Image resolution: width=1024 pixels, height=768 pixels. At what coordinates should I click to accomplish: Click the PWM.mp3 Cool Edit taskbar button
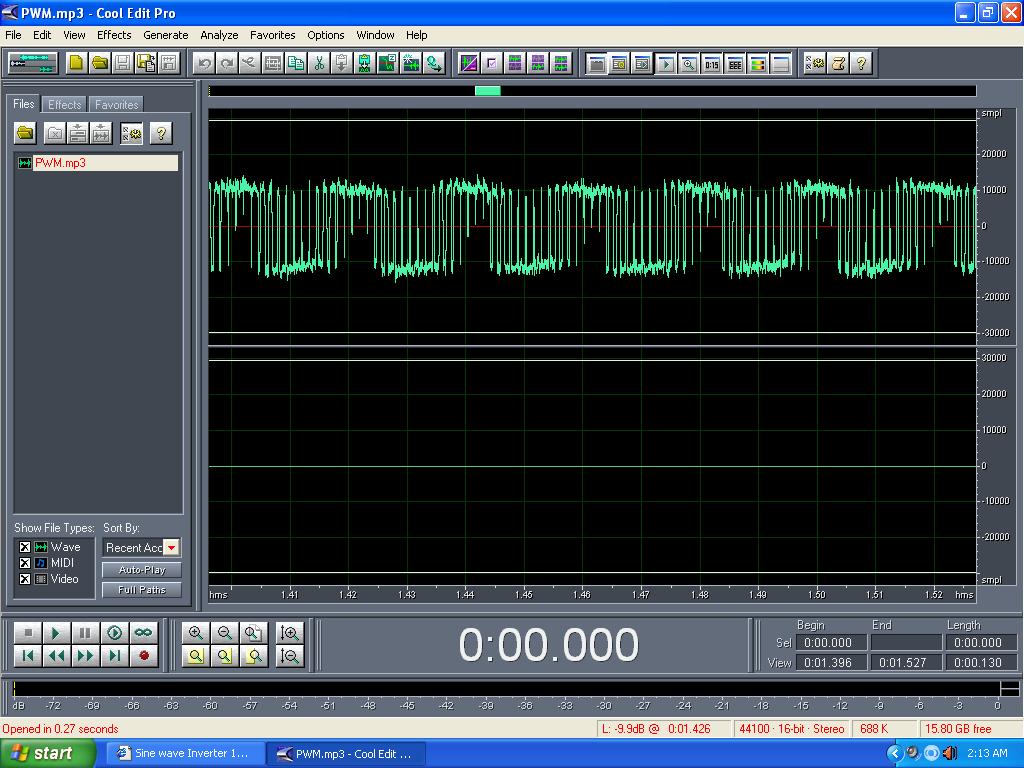tap(346, 754)
